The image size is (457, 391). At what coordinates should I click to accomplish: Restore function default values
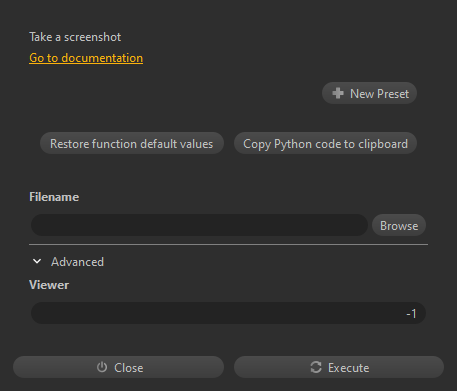[132, 144]
